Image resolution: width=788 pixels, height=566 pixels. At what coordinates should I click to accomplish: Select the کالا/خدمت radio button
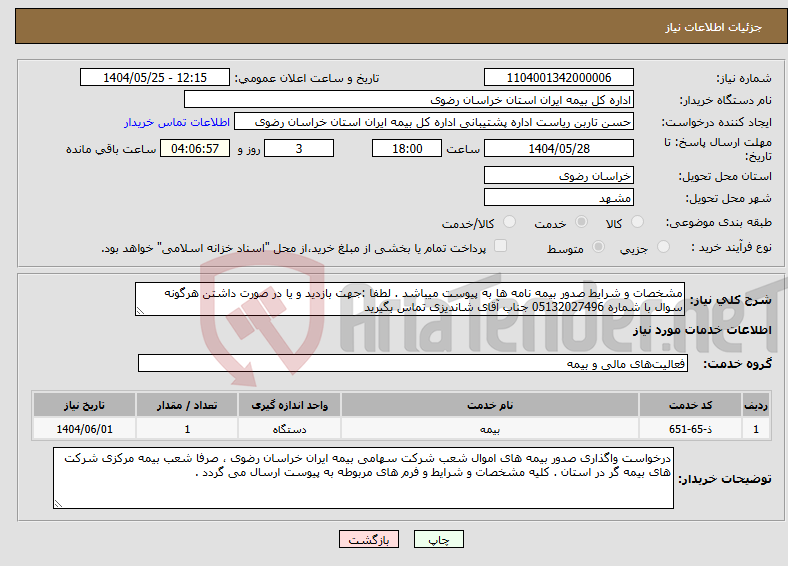(x=510, y=222)
